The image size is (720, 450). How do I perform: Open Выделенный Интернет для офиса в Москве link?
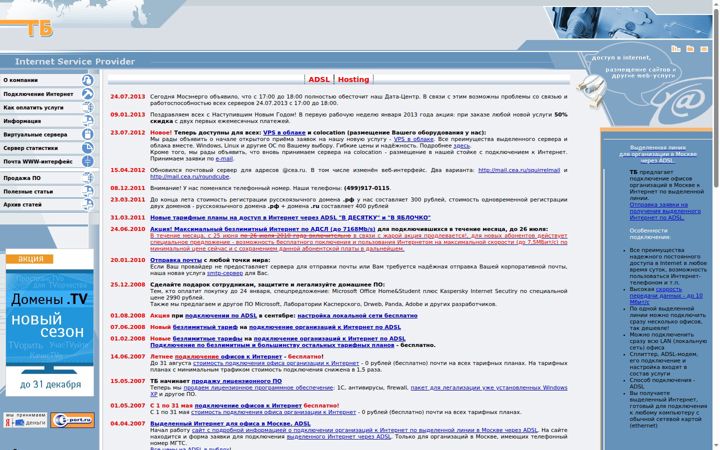coord(230,424)
